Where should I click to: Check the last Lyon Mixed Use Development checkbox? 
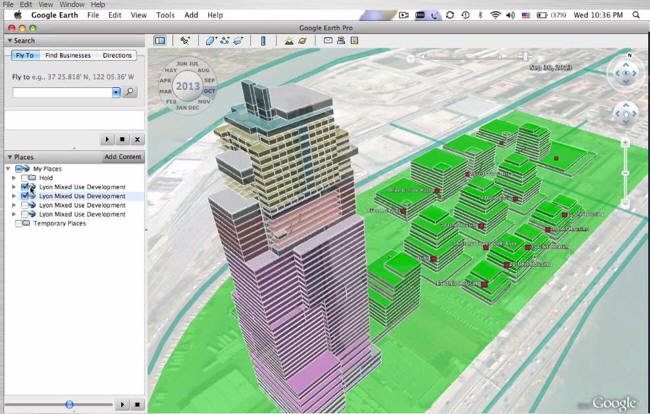tap(24, 214)
